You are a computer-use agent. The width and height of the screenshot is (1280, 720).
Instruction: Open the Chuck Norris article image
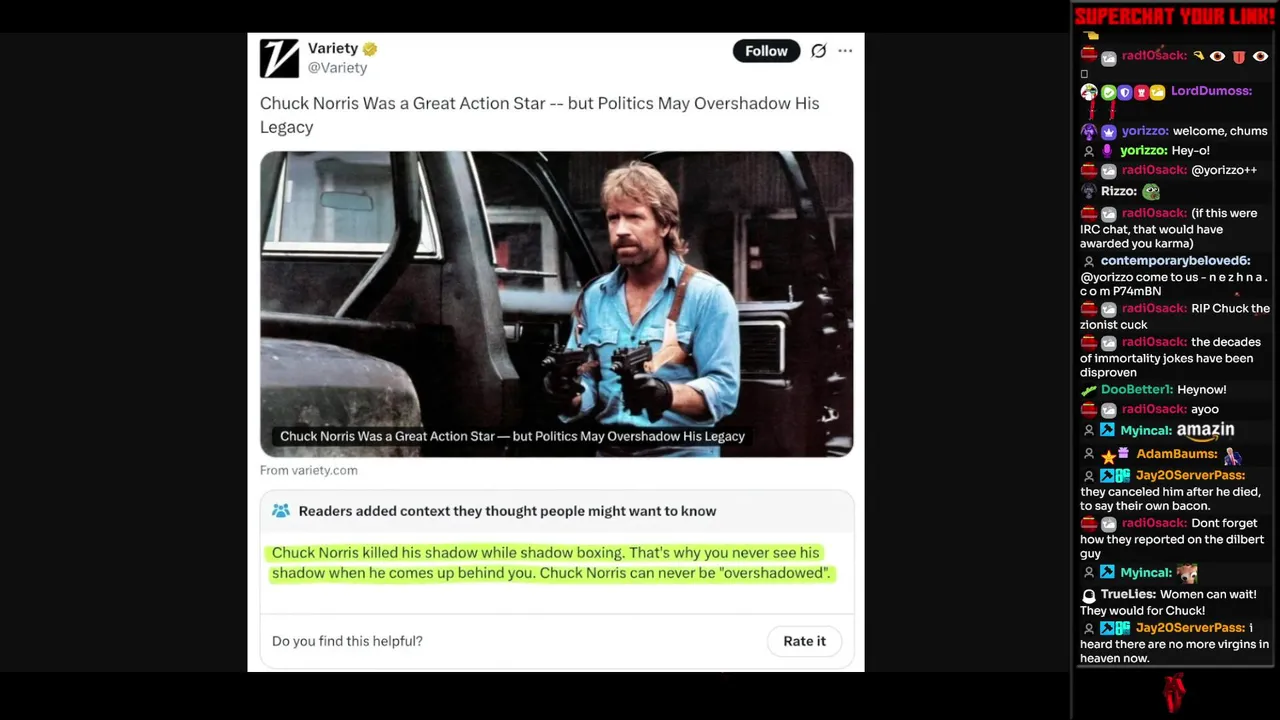[556, 304]
